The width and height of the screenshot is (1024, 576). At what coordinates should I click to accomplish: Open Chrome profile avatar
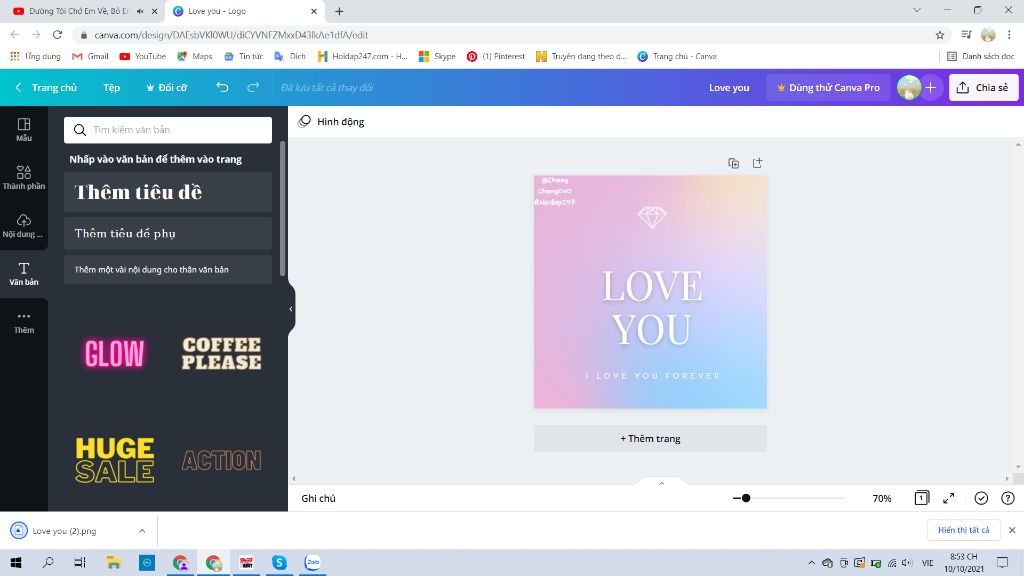988,35
